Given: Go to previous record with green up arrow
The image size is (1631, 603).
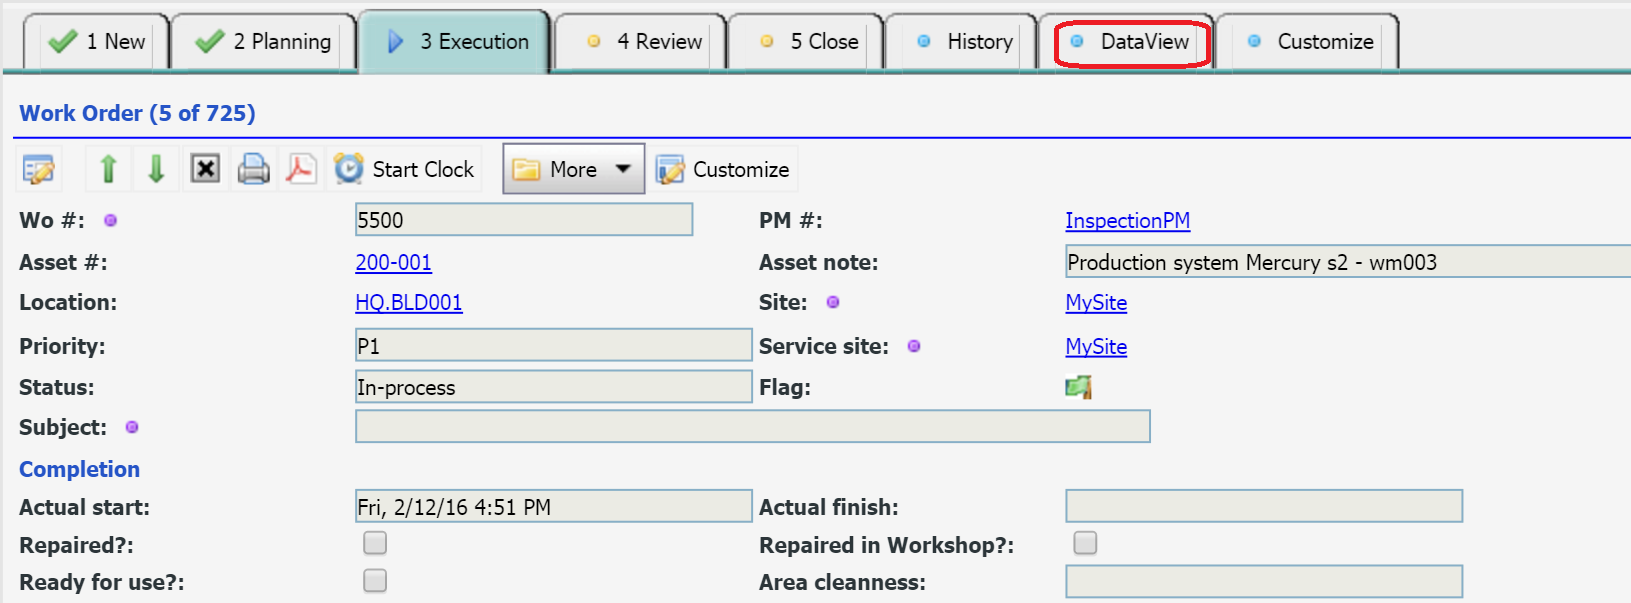Looking at the screenshot, I should click(x=109, y=169).
